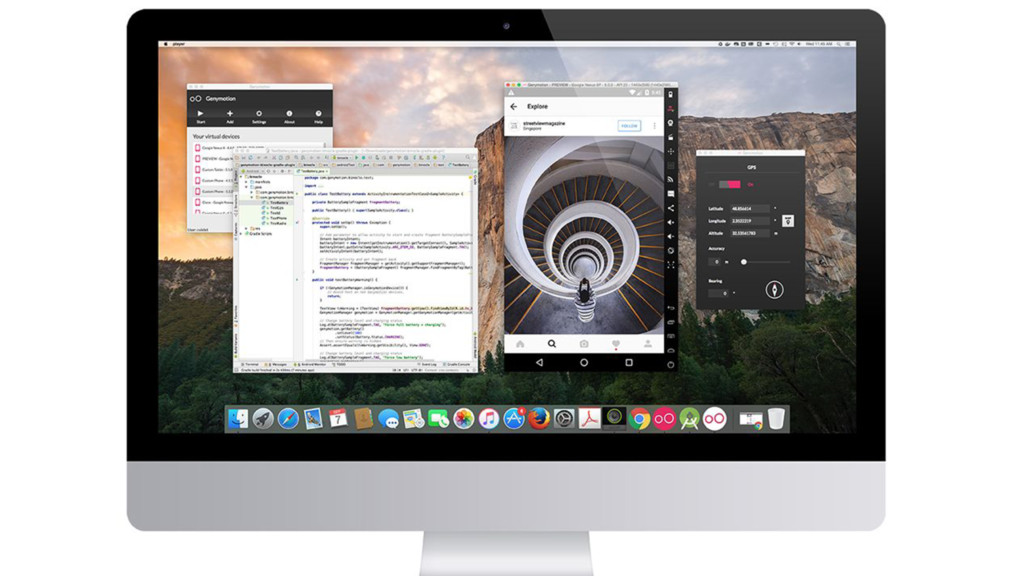The width and height of the screenshot is (1024, 576).
Task: Click the Add device plus icon in Genymotion
Action: point(230,116)
